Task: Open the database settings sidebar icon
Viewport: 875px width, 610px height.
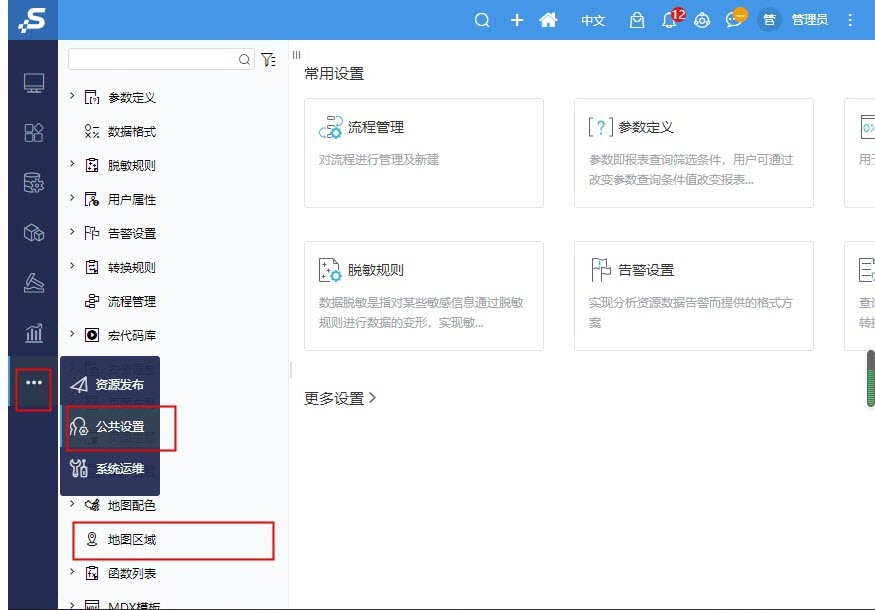Action: 33,182
